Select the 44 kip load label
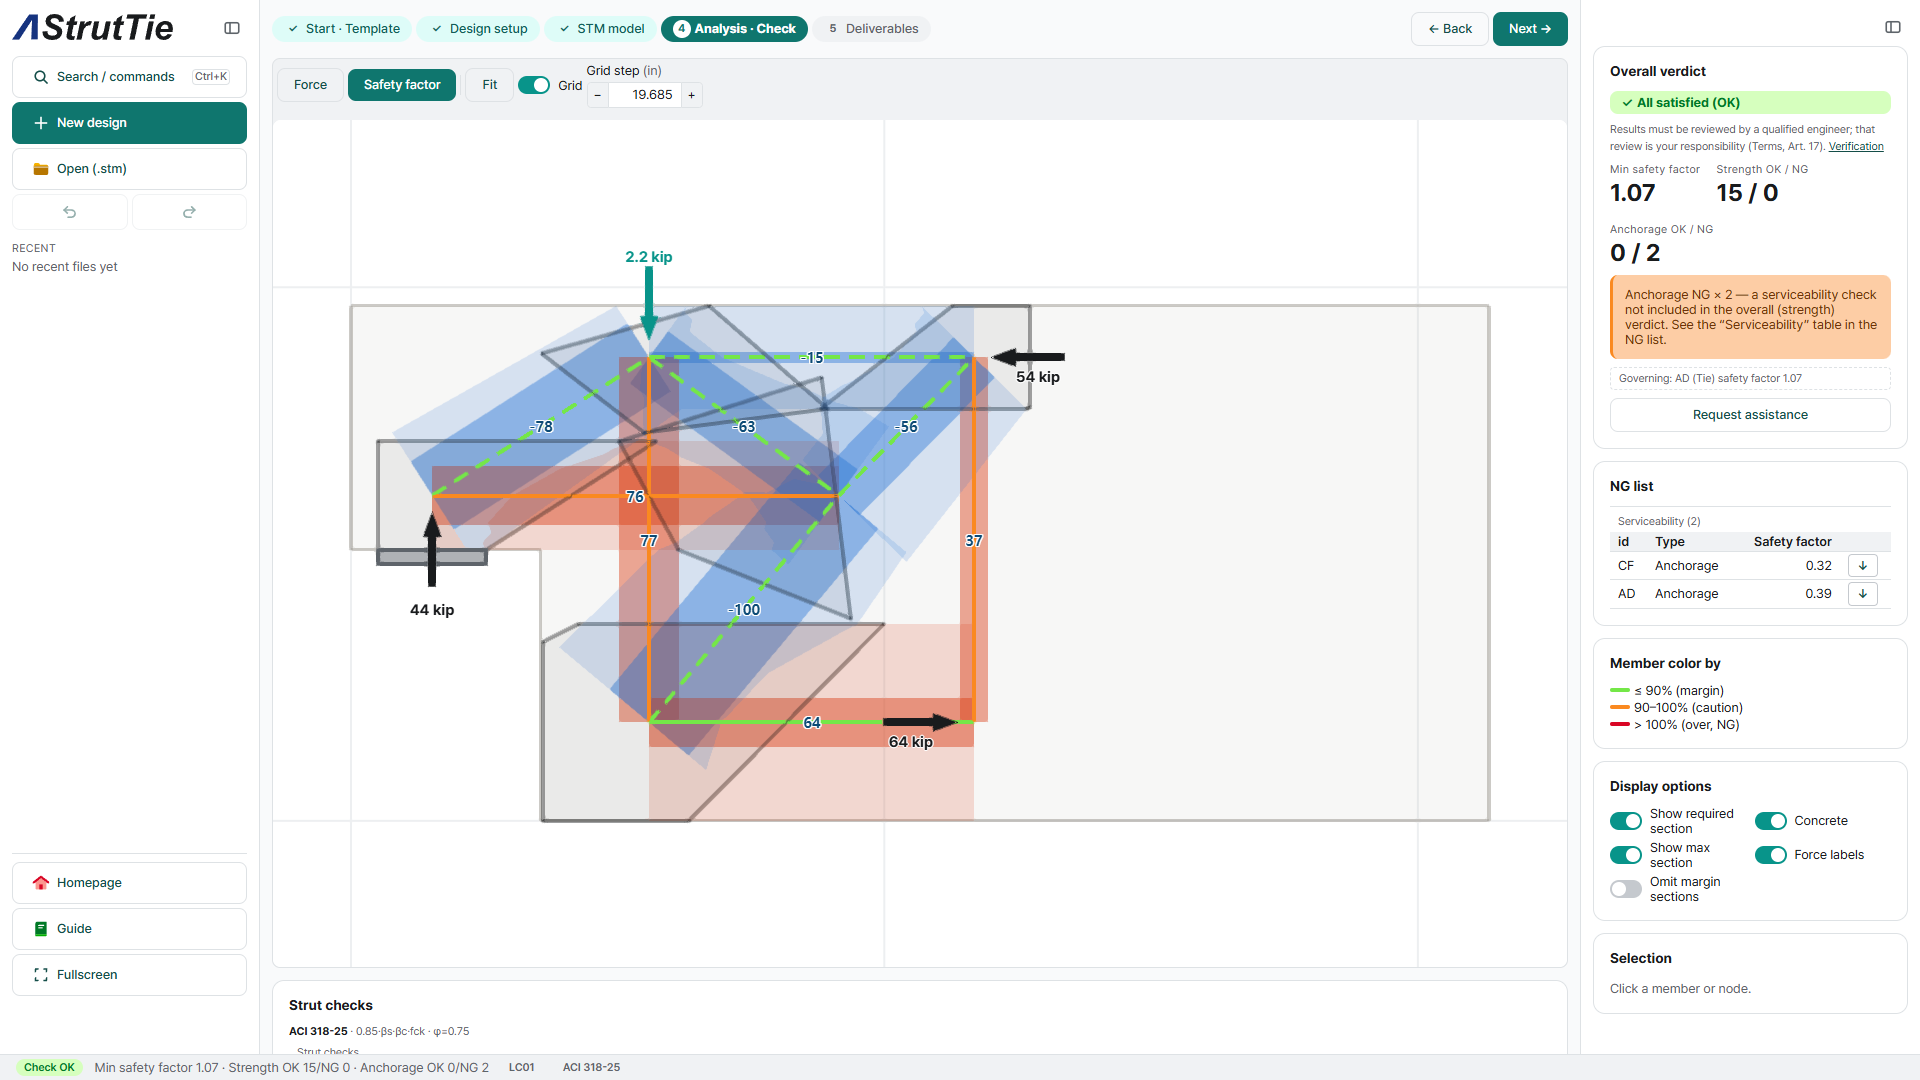Image resolution: width=1920 pixels, height=1080 pixels. (x=432, y=610)
